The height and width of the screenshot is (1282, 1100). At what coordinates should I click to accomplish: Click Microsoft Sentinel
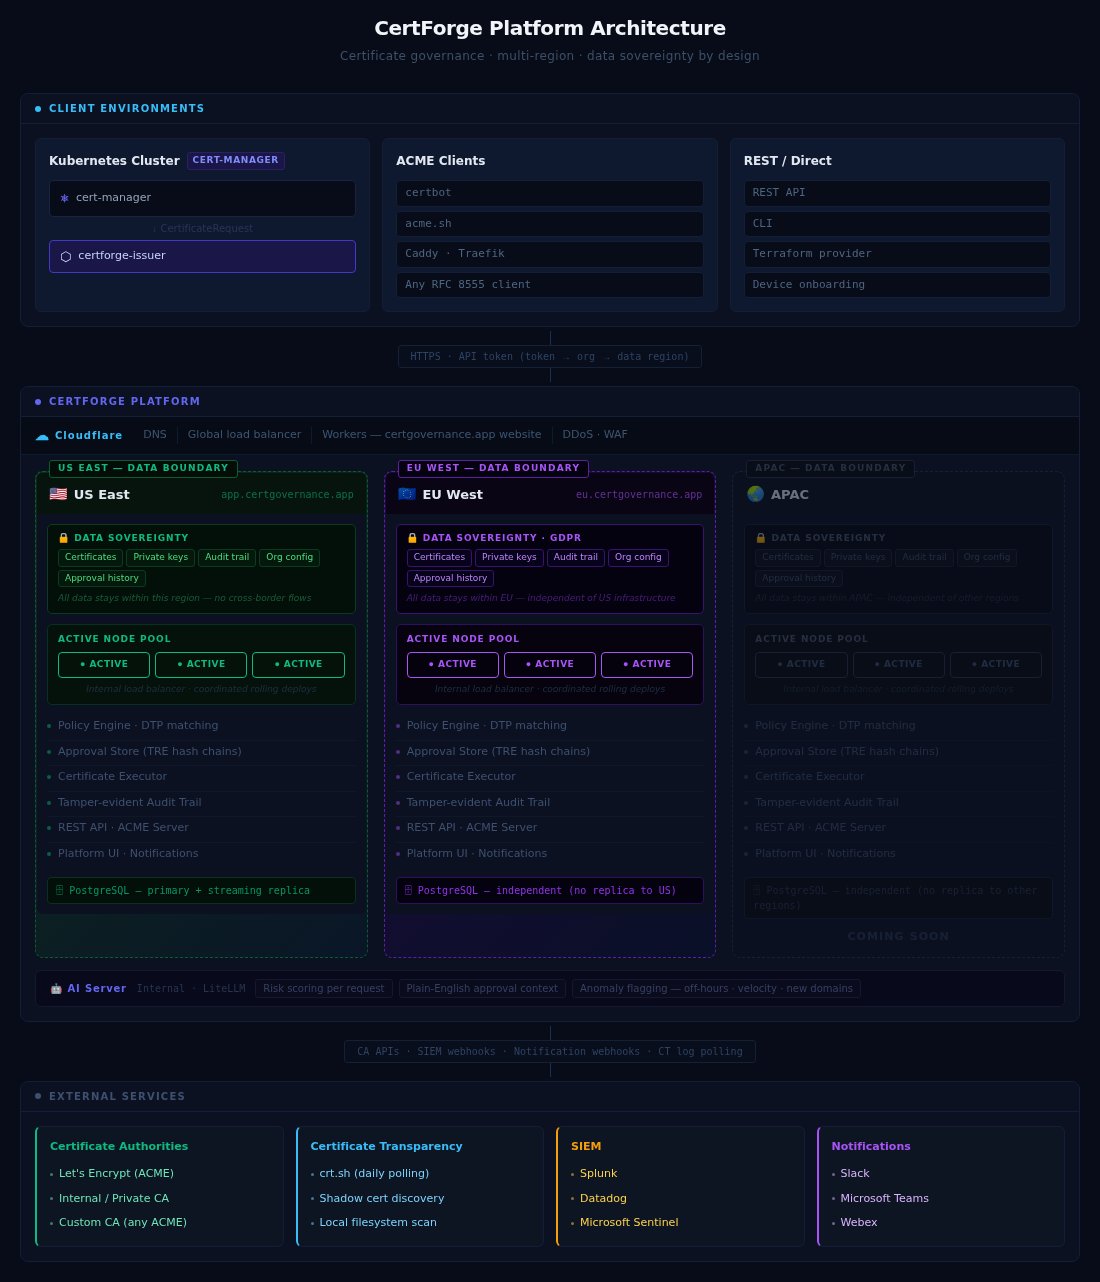tap(629, 1223)
